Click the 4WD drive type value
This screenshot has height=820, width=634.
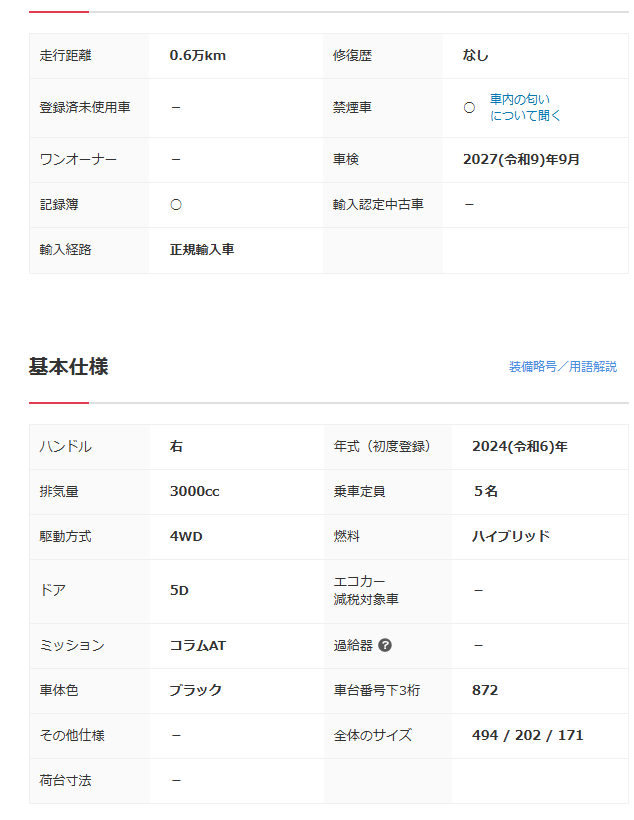pyautogui.click(x=186, y=536)
